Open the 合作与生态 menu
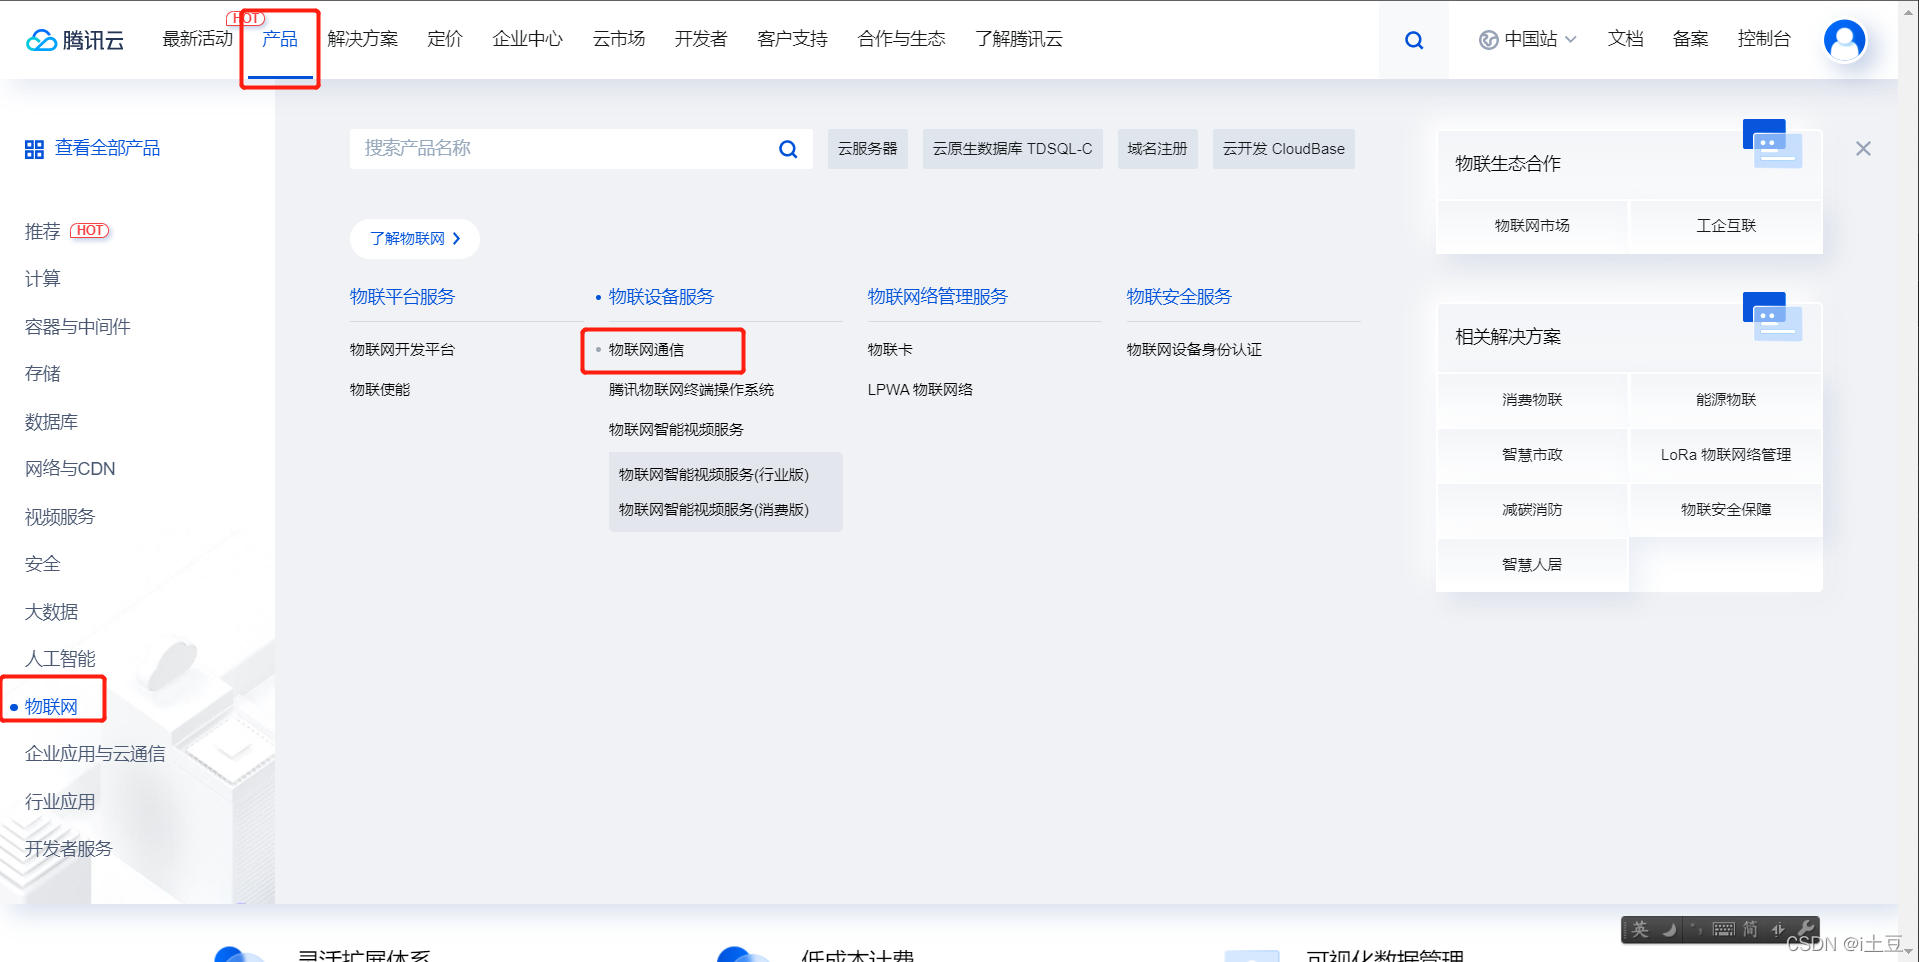 [901, 39]
